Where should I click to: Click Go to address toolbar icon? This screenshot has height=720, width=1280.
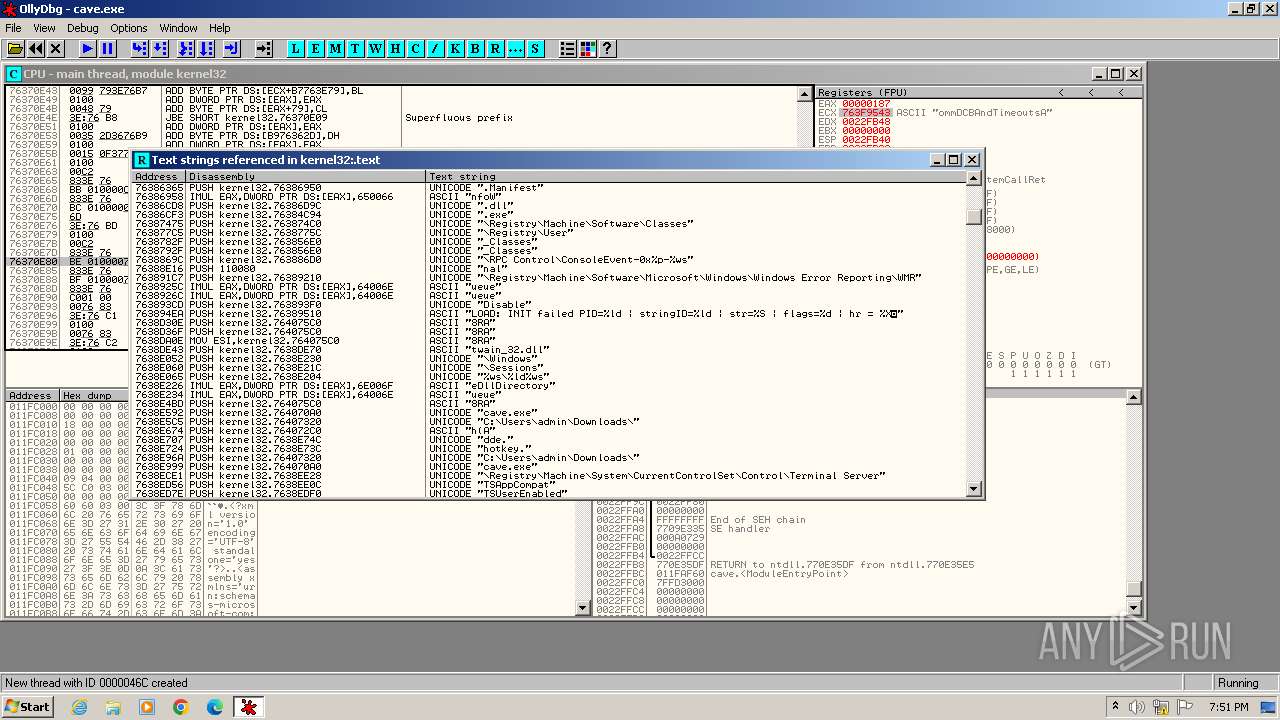(x=264, y=48)
